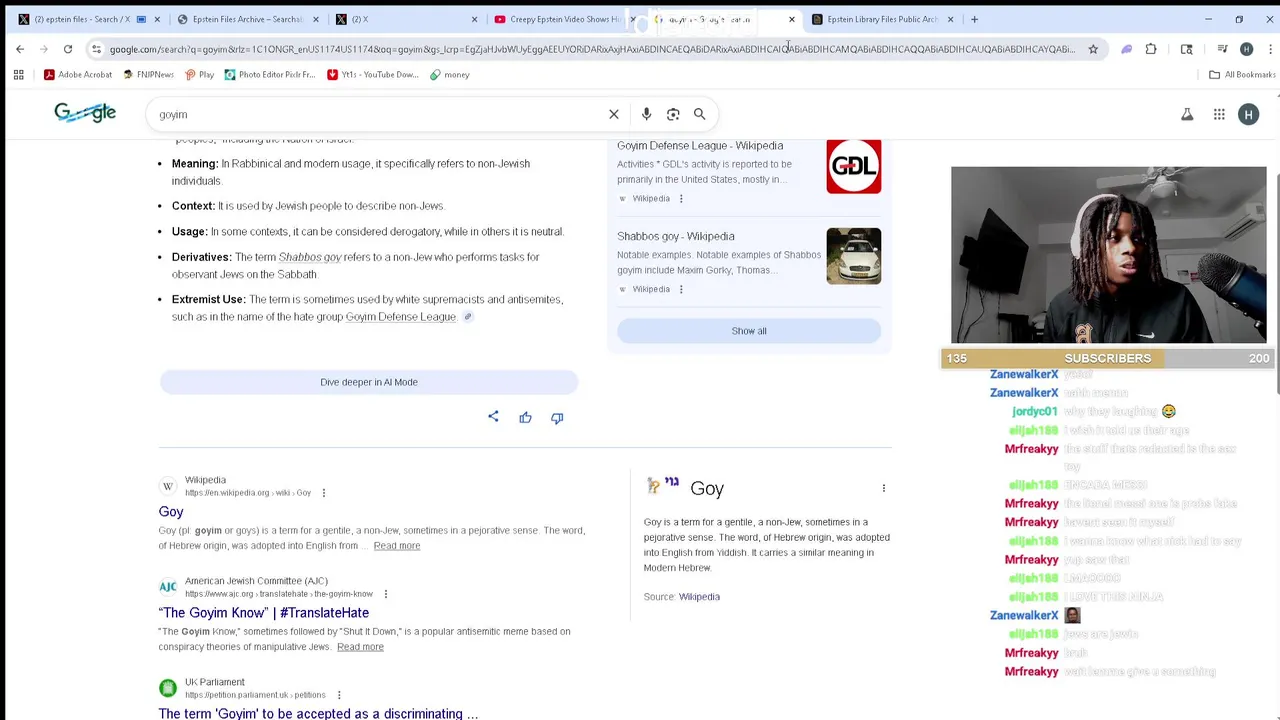Start voice search with the microphone icon

click(x=646, y=114)
